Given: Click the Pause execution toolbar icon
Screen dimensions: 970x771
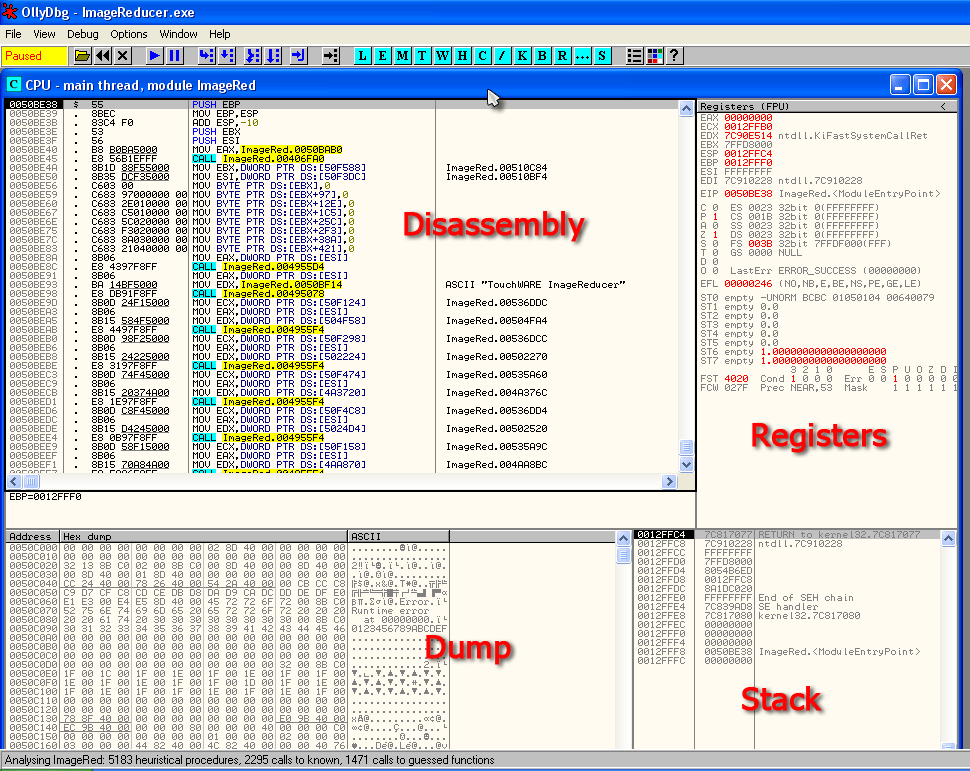Looking at the screenshot, I should 174,56.
